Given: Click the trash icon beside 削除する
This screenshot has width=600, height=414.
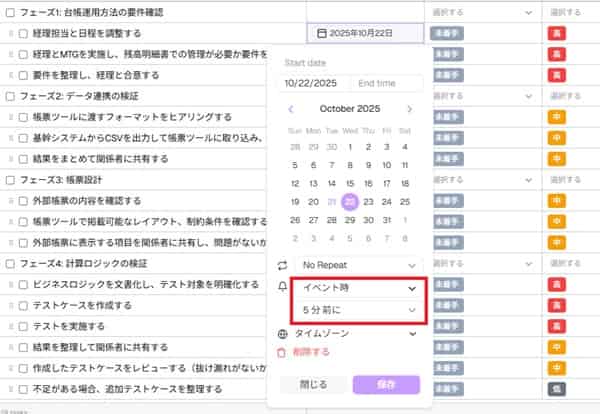Looking at the screenshot, I should [x=282, y=351].
